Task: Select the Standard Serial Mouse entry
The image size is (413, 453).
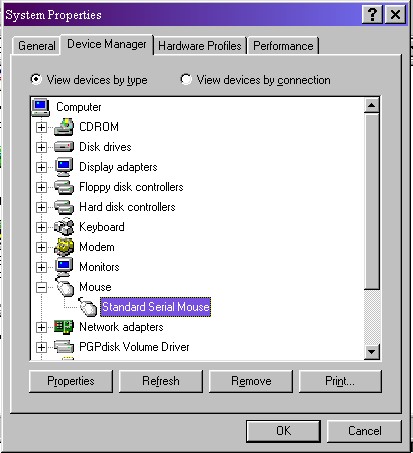Action: [156, 307]
